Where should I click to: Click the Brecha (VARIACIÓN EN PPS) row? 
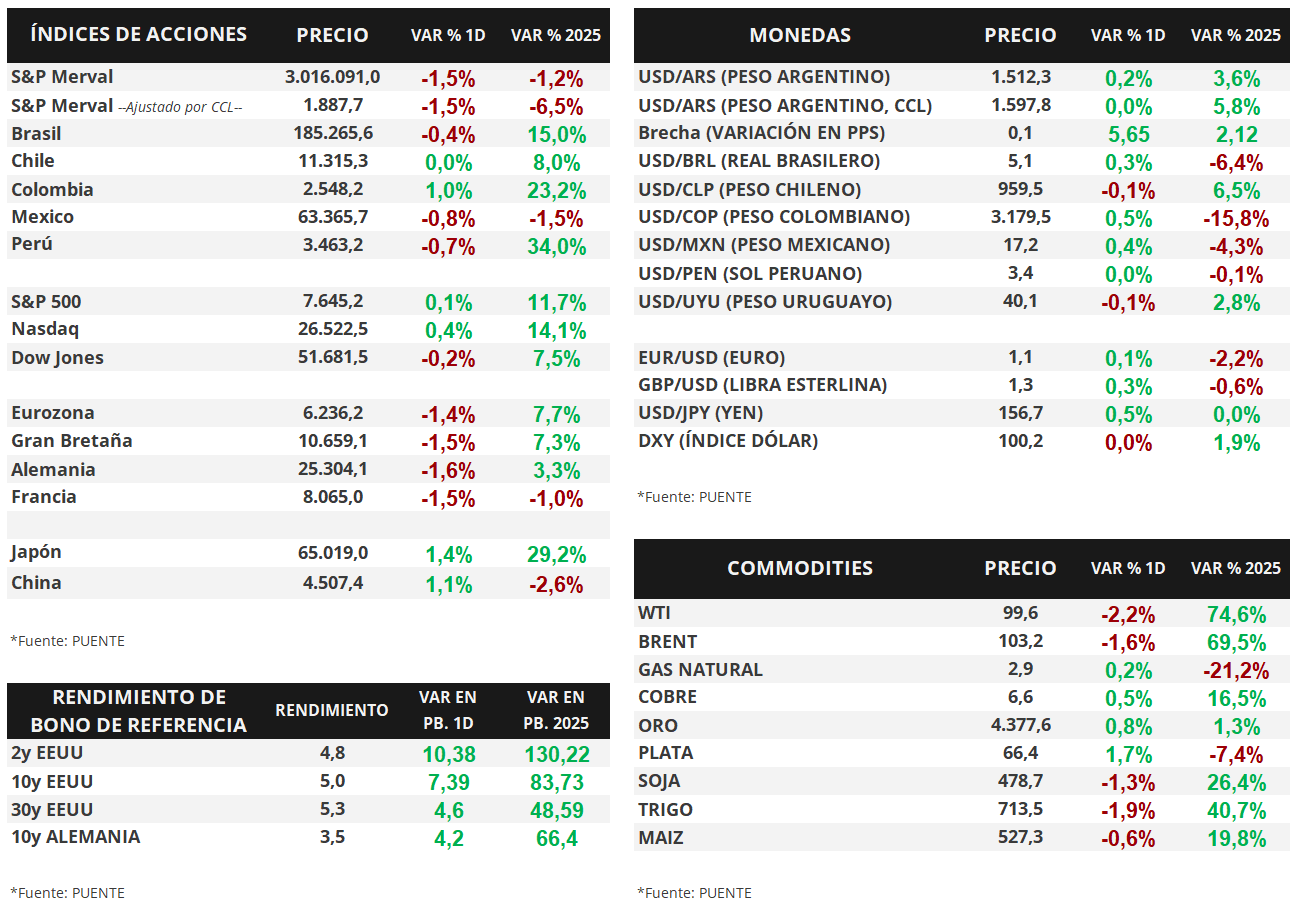click(962, 133)
